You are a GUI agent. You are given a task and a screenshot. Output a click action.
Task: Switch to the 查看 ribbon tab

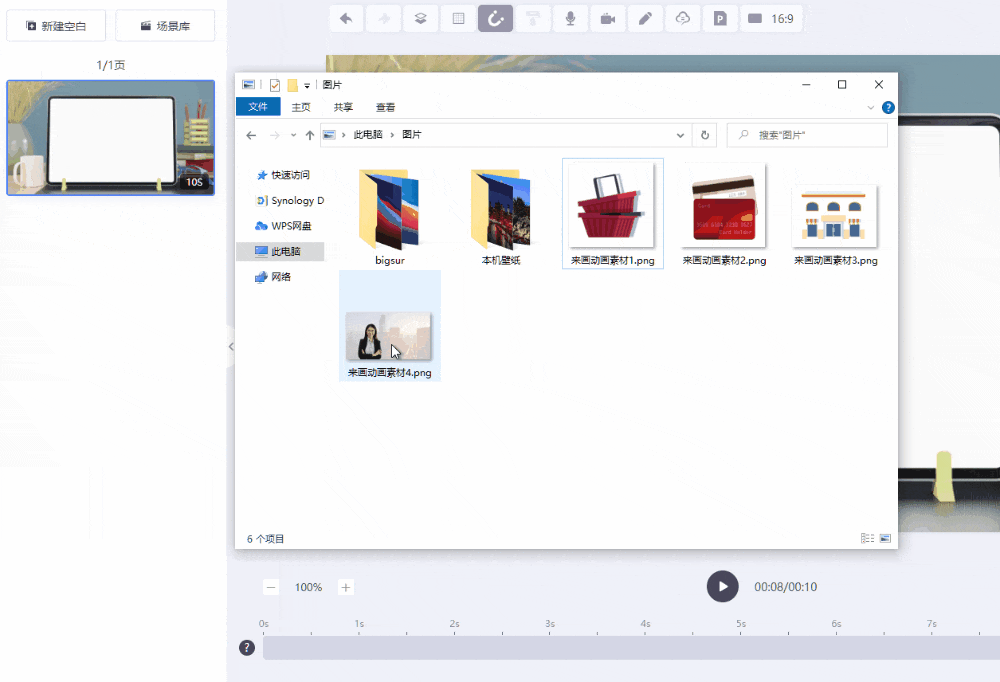pos(385,107)
